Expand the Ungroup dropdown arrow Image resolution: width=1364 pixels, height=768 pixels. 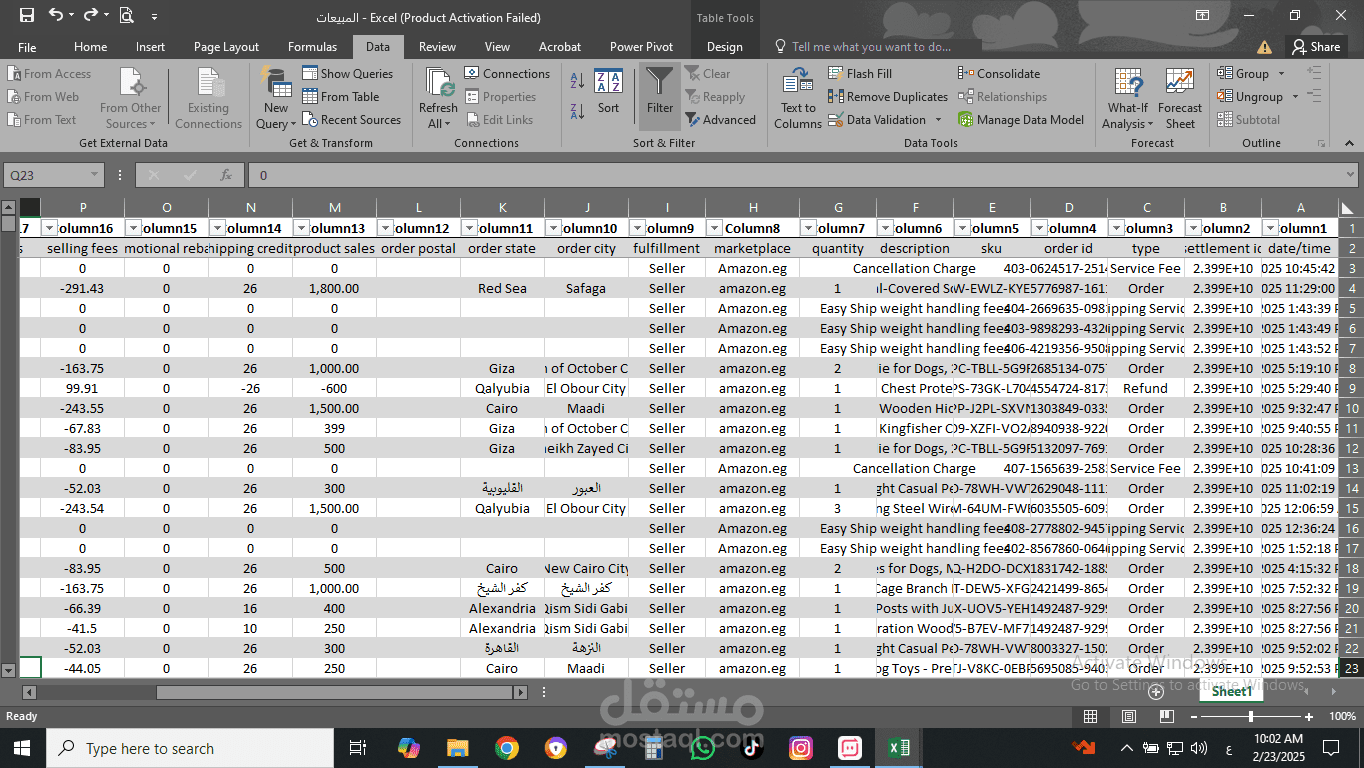pos(1295,97)
